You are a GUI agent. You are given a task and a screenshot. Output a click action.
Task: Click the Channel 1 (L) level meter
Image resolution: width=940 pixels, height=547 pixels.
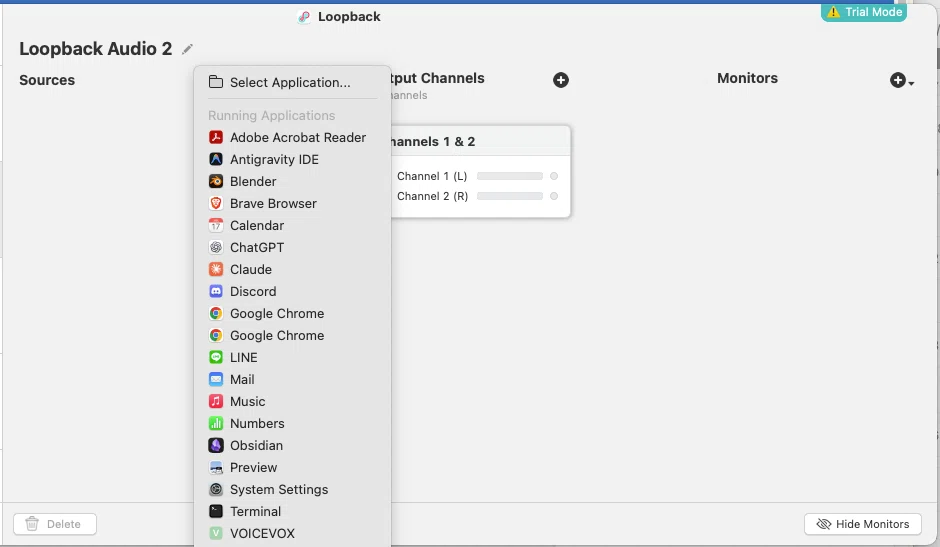tap(510, 176)
